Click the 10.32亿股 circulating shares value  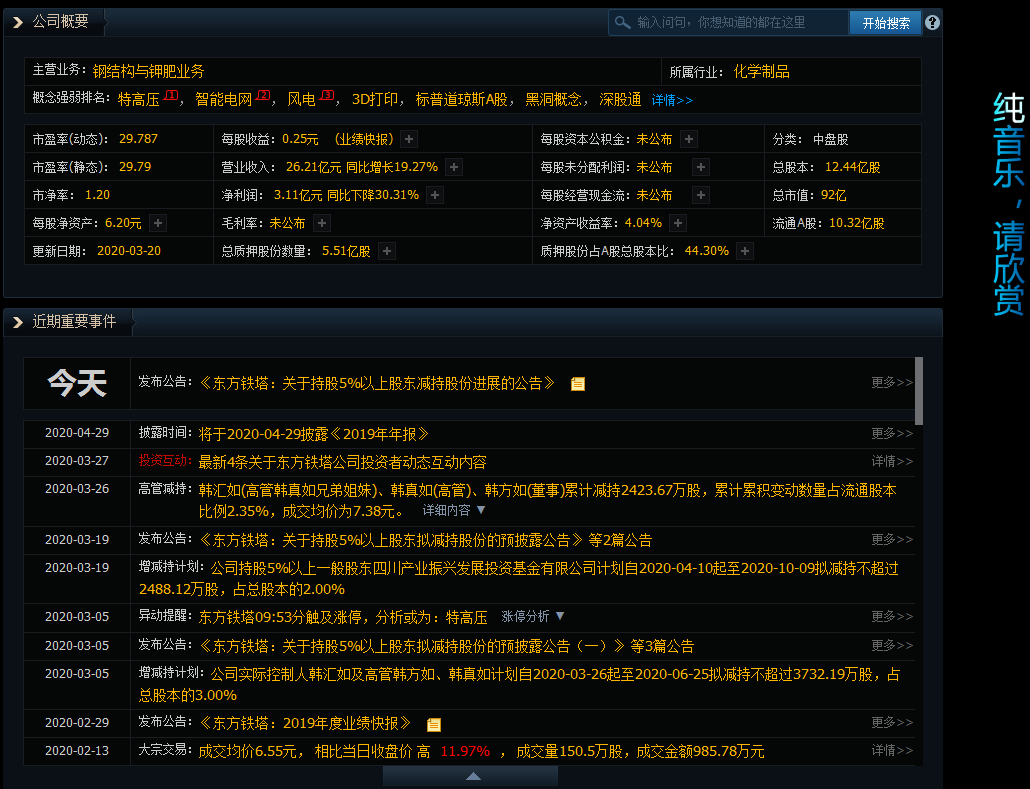click(857, 223)
